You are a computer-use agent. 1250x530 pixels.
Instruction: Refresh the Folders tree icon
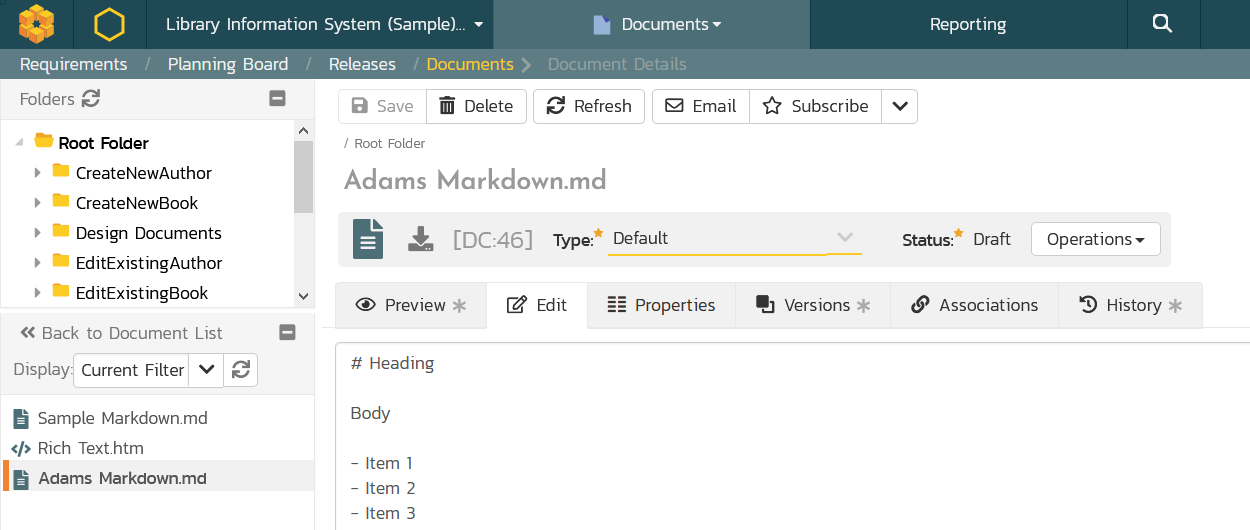click(x=91, y=99)
